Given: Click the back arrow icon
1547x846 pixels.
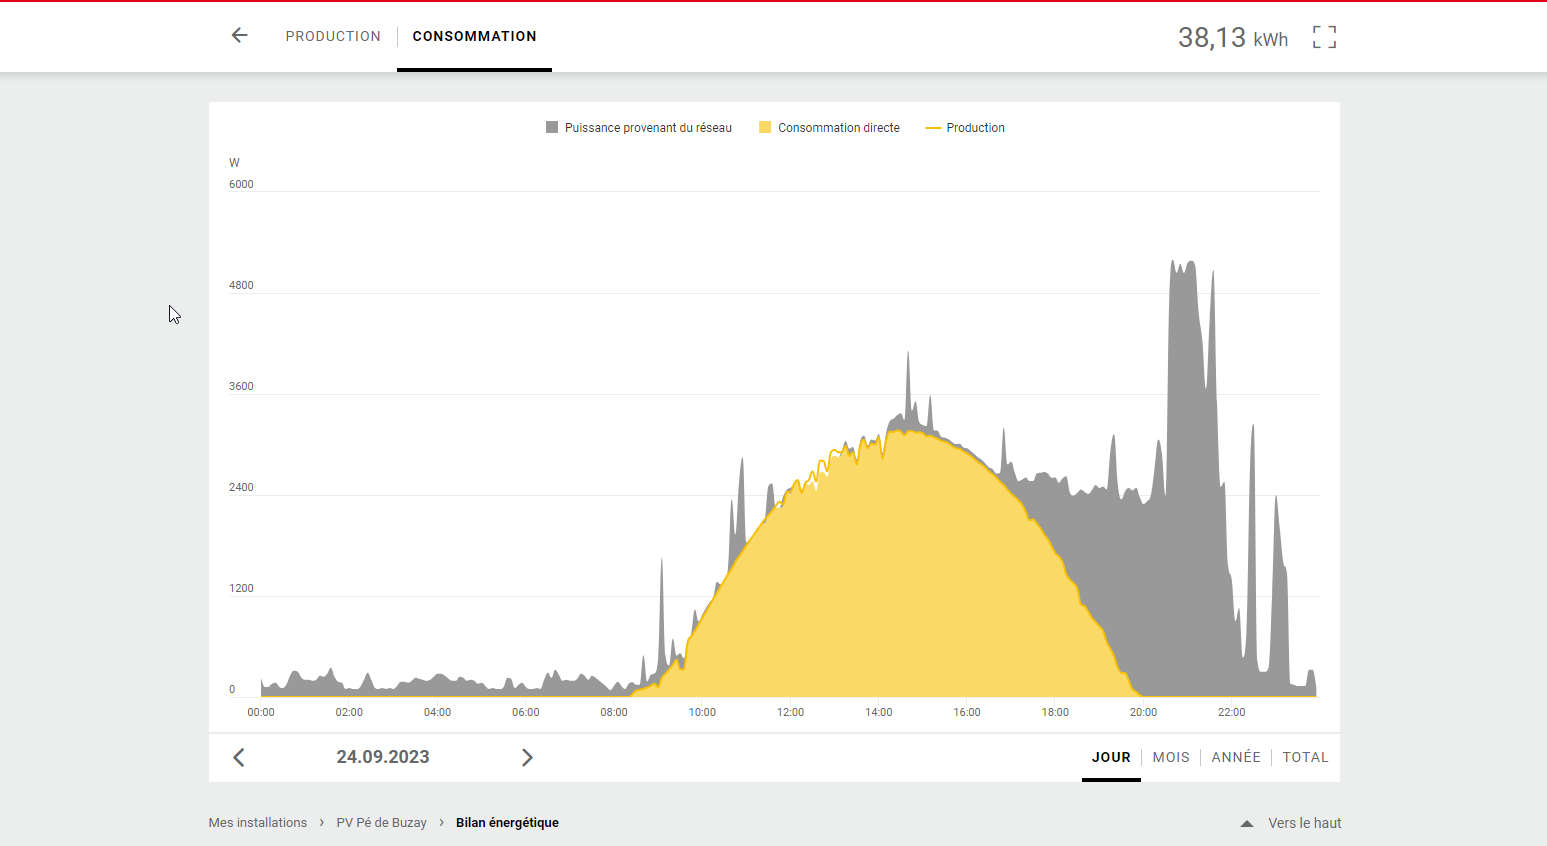Looking at the screenshot, I should coord(239,36).
